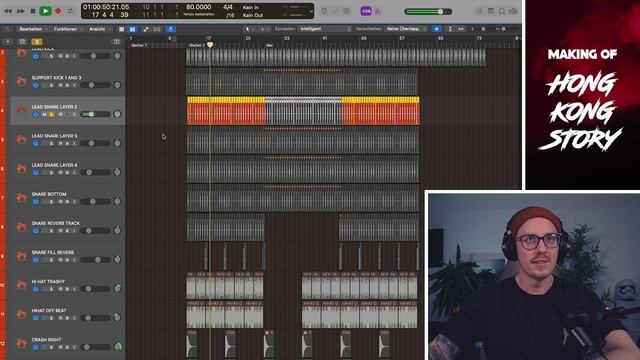Toggle cycle mode button in transport

point(70,11)
